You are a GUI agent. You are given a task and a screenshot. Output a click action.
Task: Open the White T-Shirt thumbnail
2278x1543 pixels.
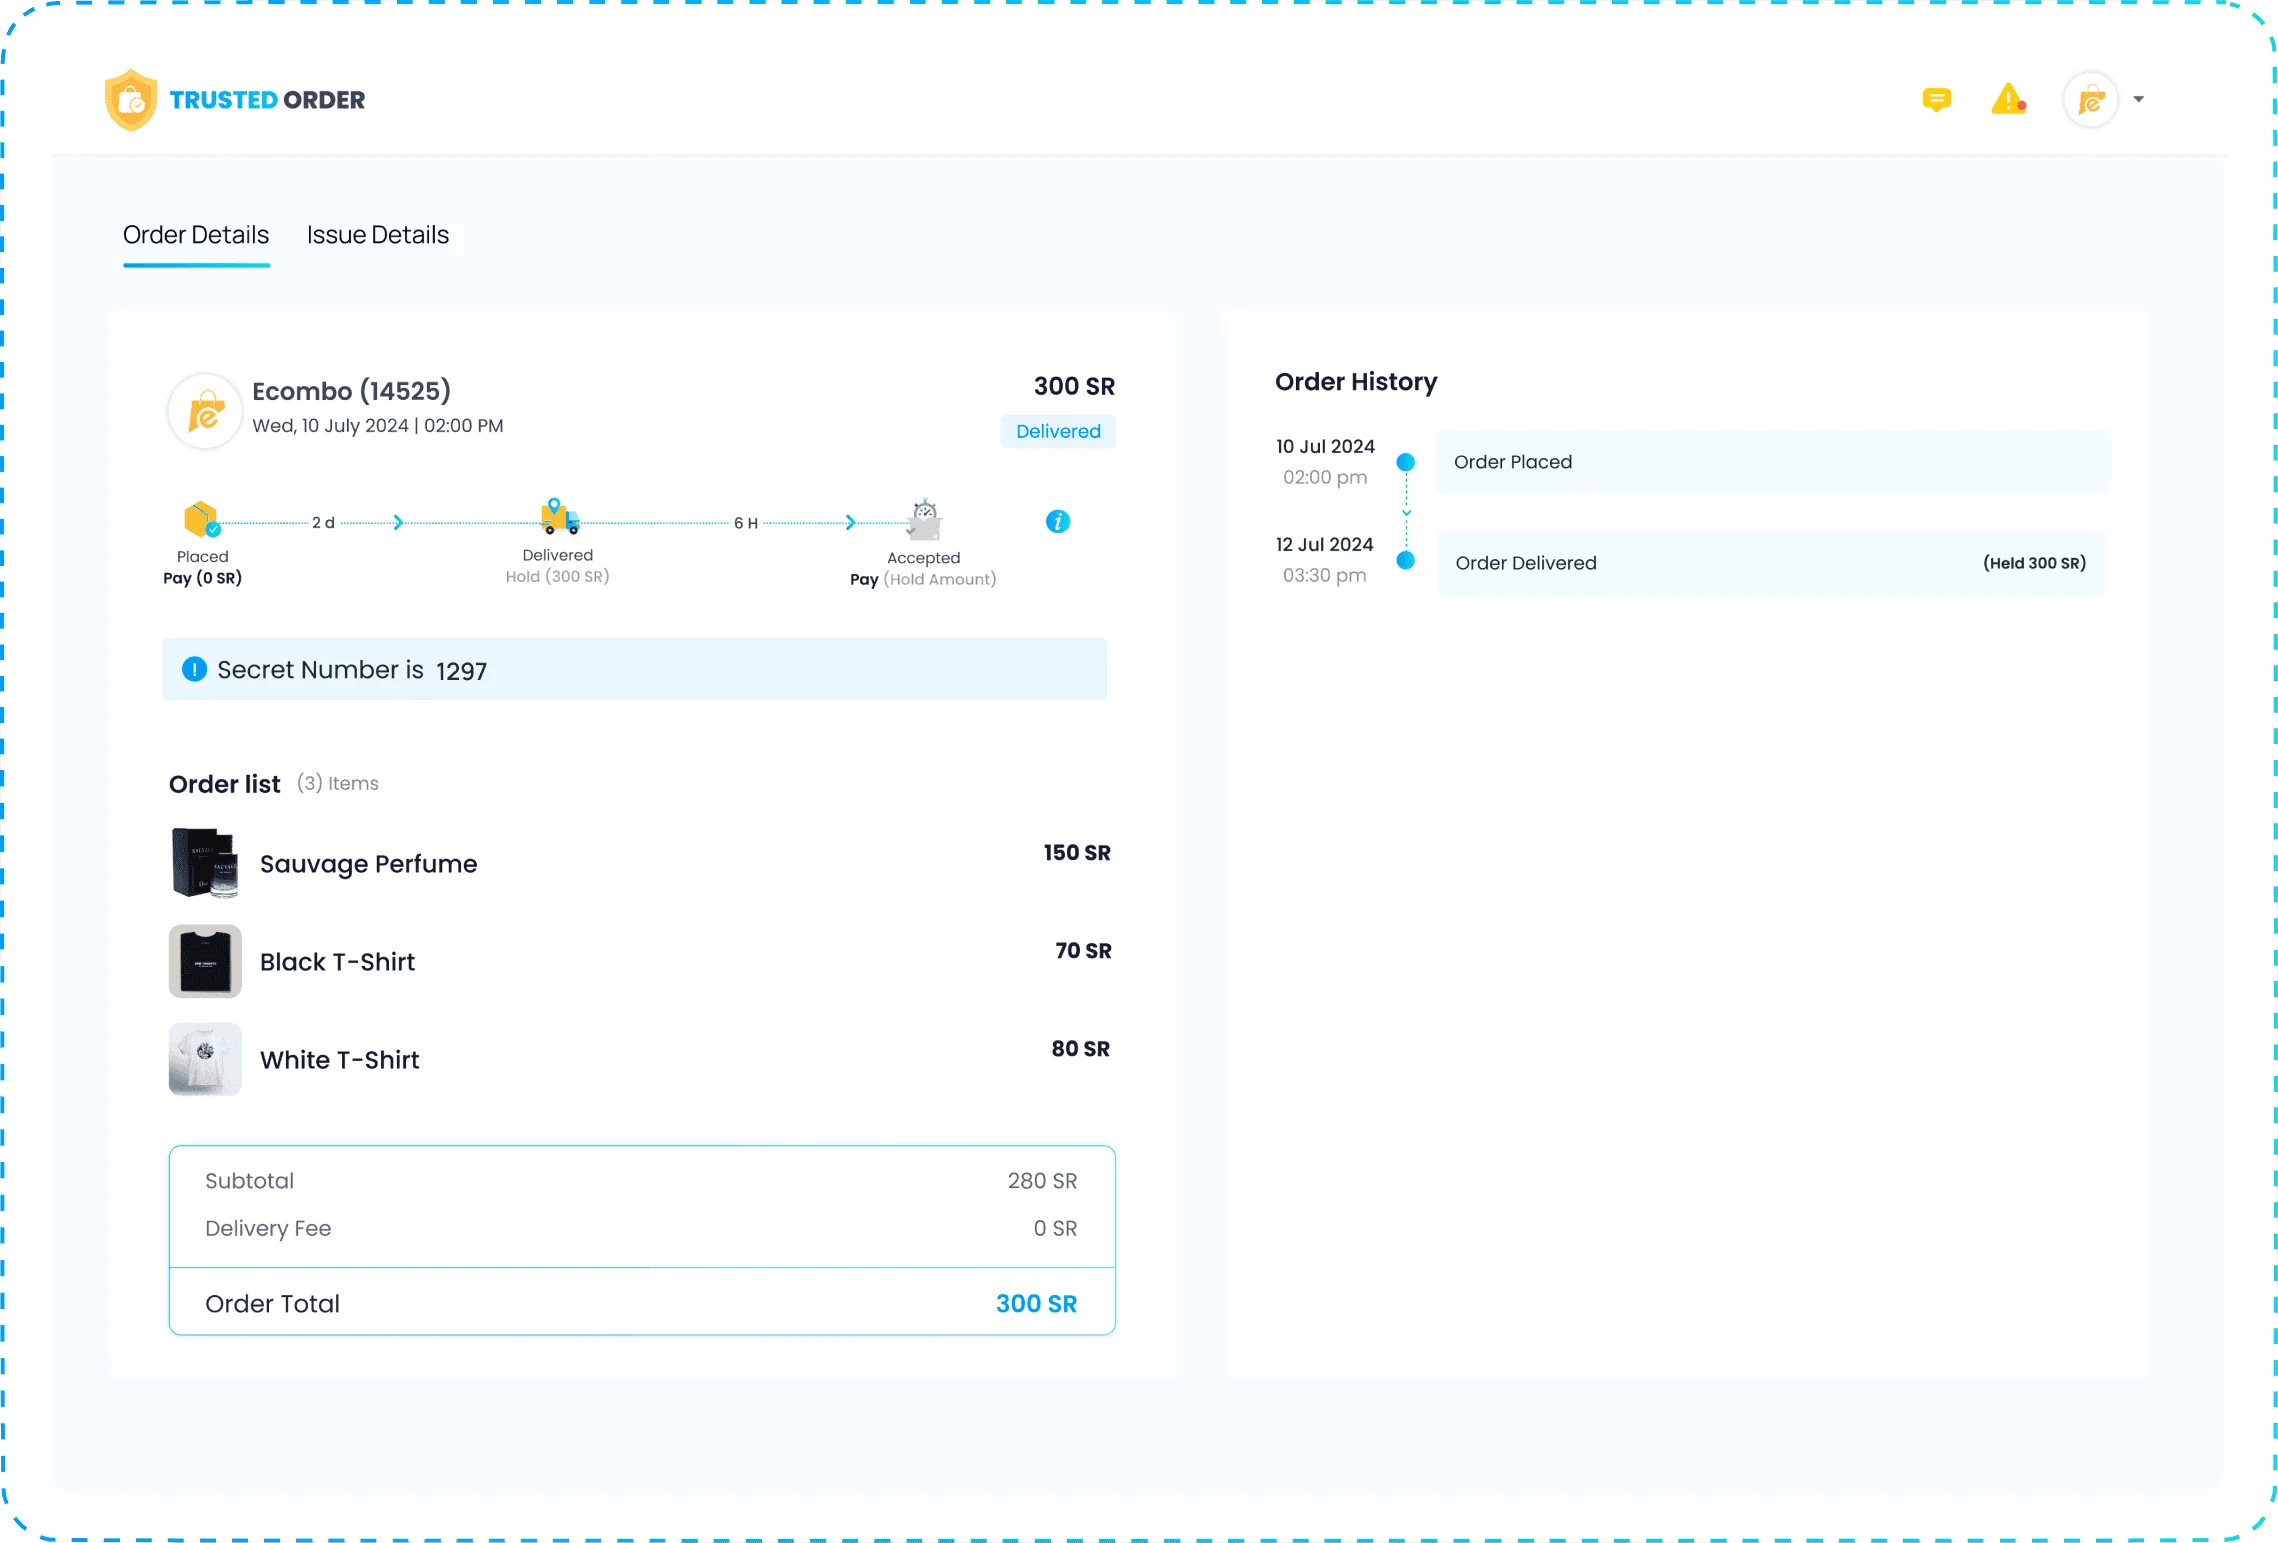point(205,1059)
